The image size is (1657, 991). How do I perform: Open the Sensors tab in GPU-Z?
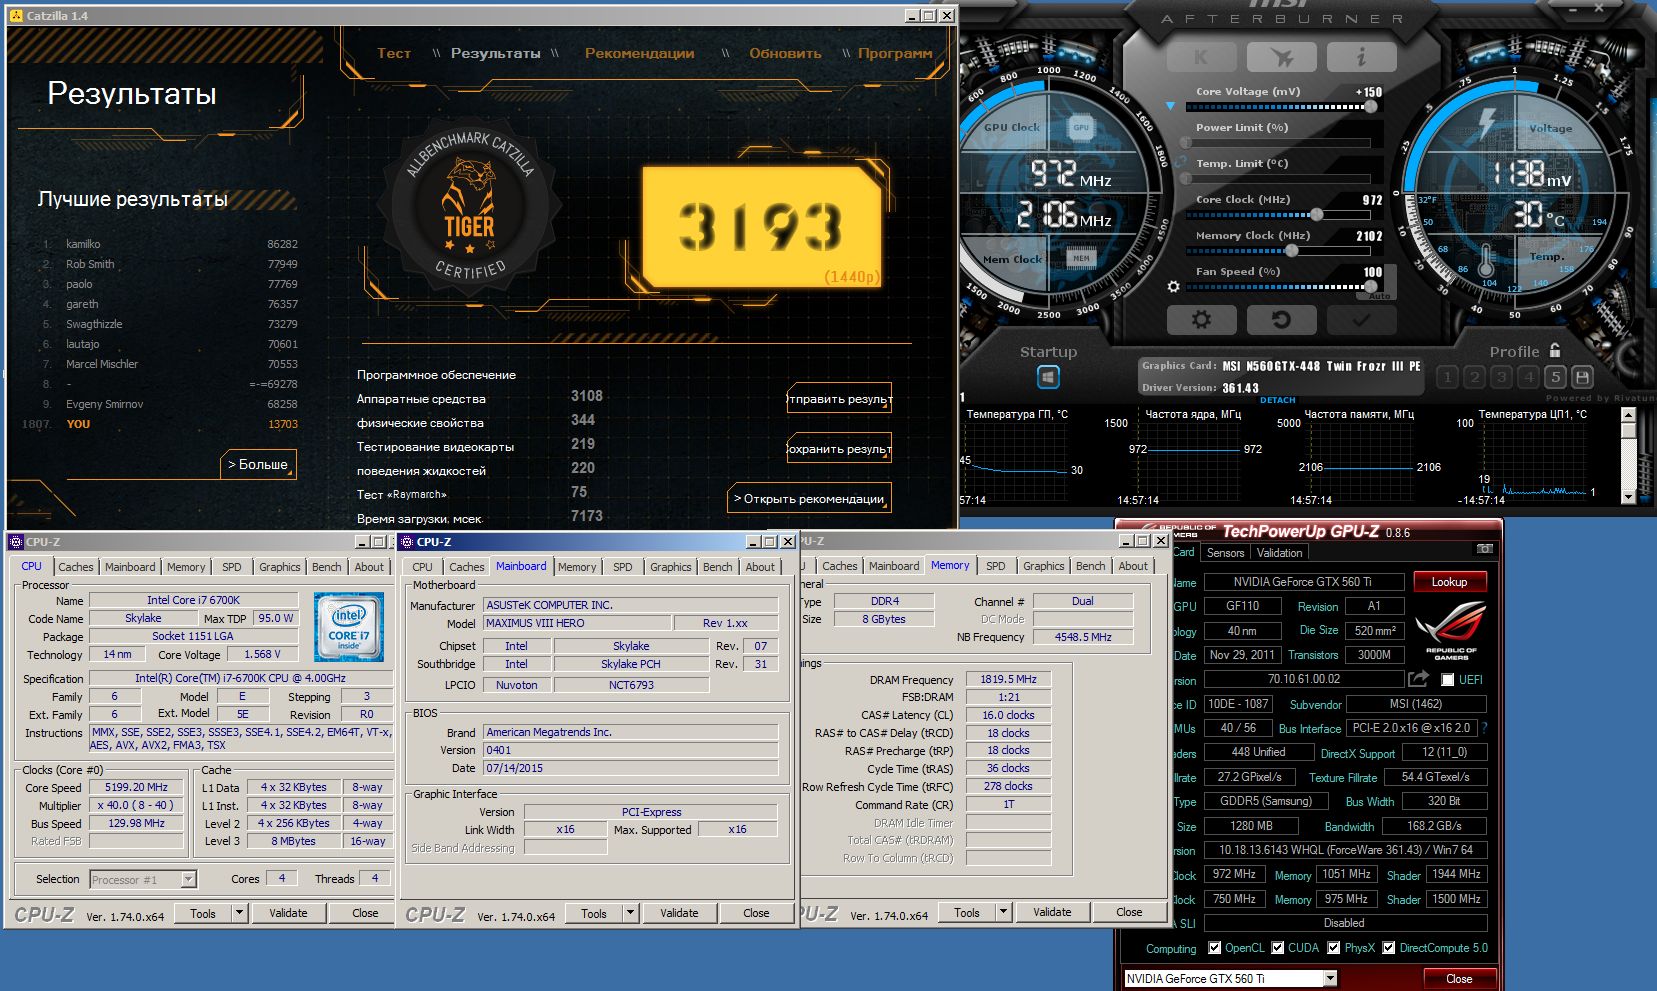click(x=1225, y=552)
